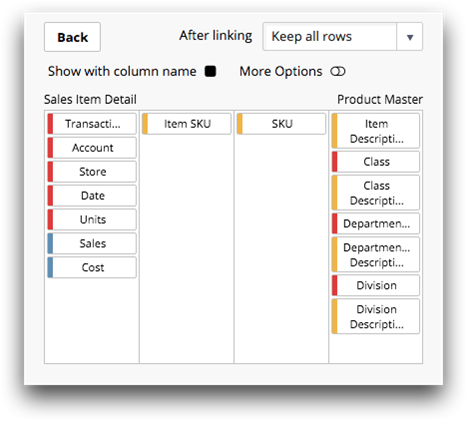Click the linked Item SKU column
Viewport: 467px width, 421px height.
point(187,124)
